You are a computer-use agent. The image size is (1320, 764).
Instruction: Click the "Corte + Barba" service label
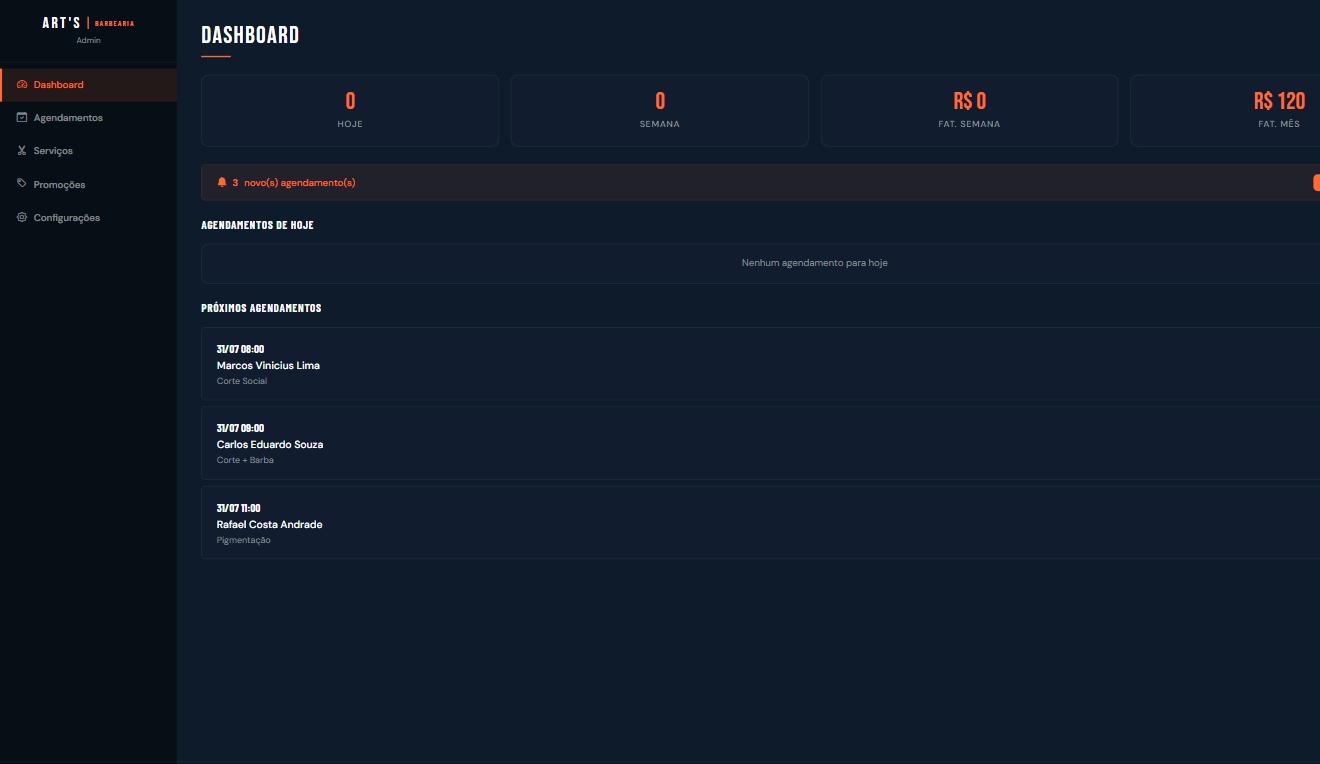click(245, 460)
